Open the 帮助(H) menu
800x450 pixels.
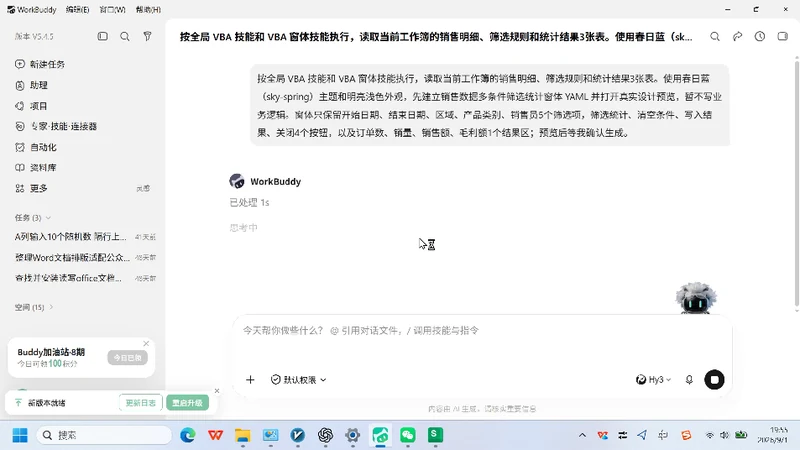coord(148,10)
